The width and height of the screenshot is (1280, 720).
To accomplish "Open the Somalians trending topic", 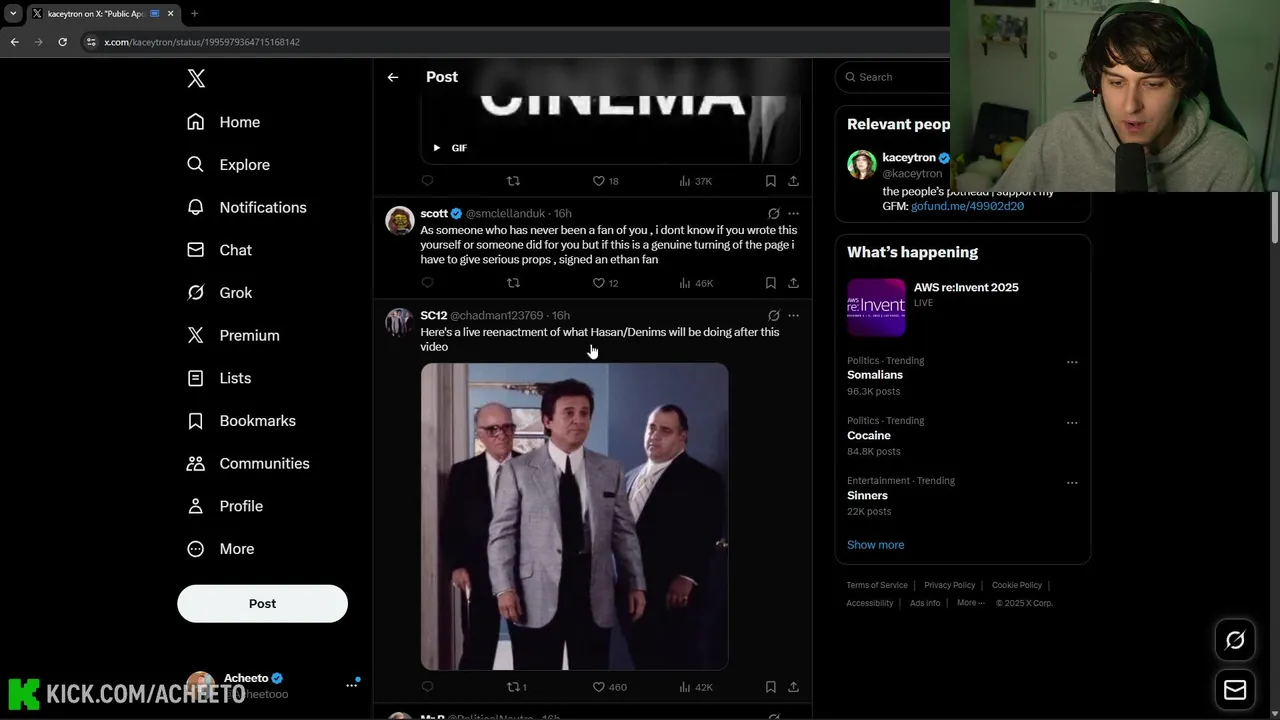I will 962,376.
